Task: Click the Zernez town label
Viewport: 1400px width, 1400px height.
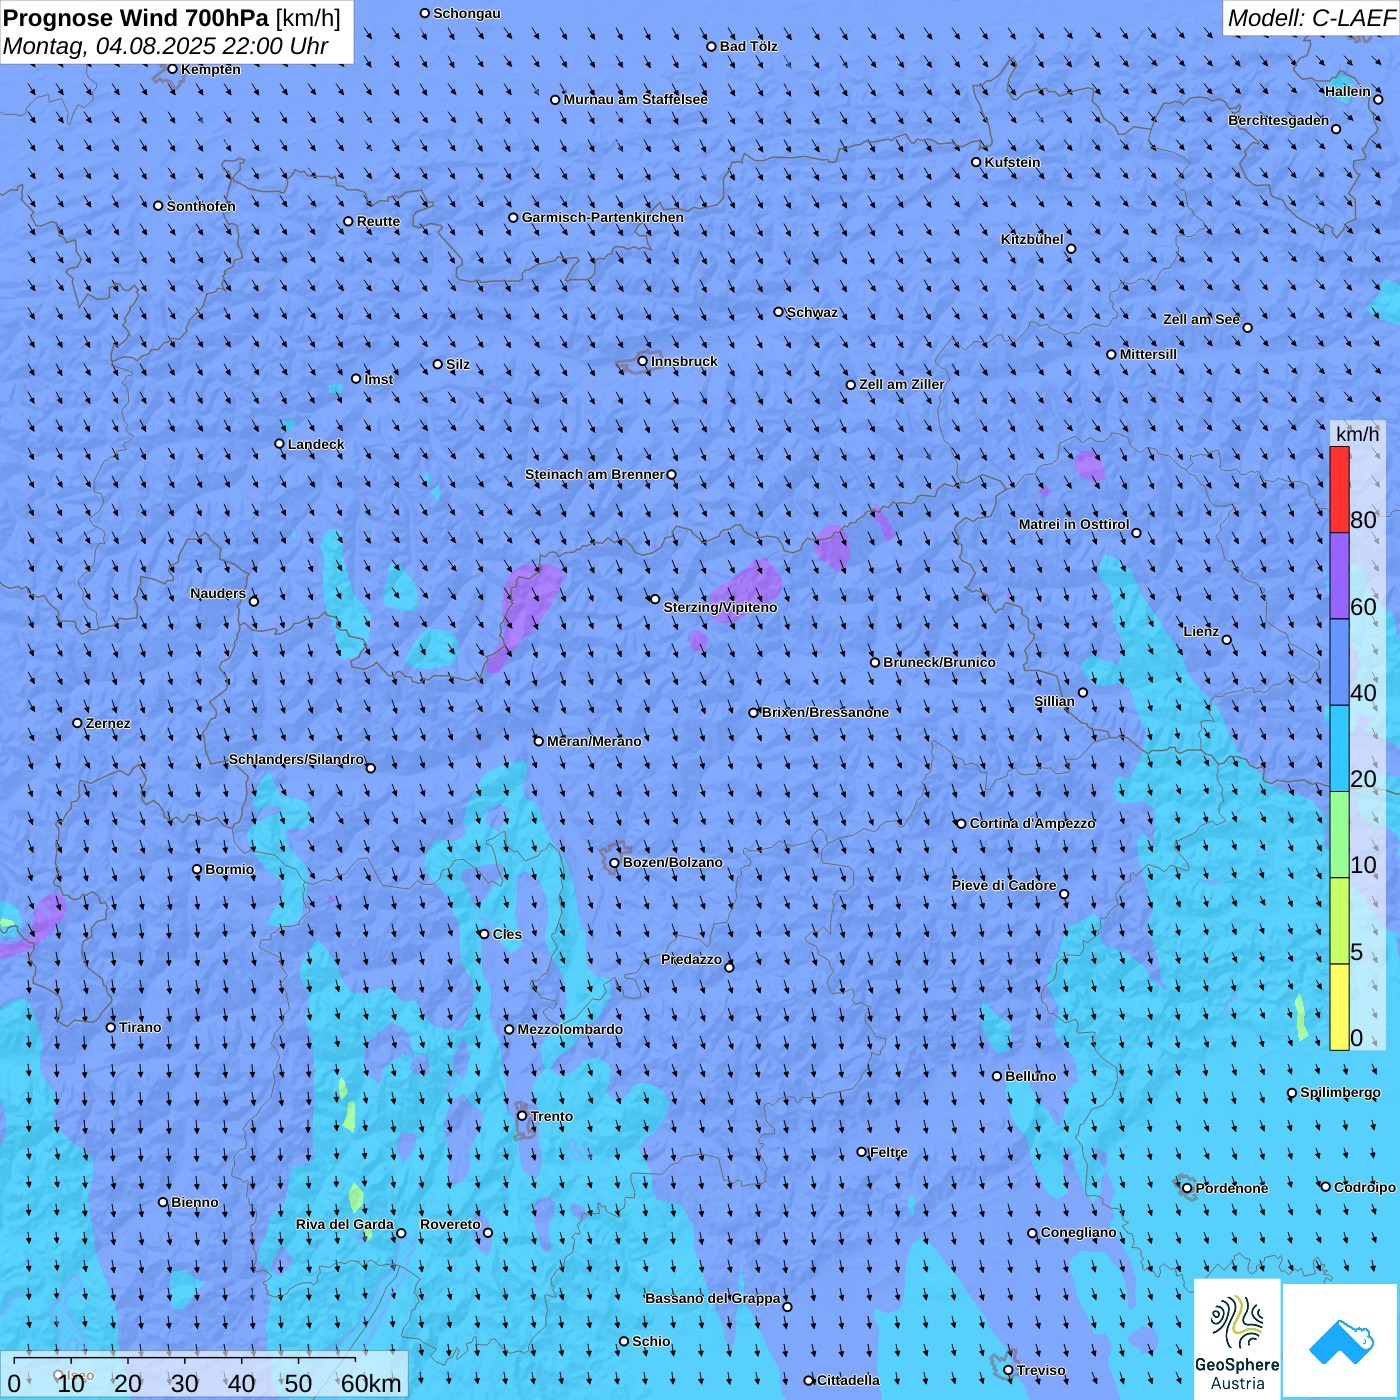Action: click(108, 723)
